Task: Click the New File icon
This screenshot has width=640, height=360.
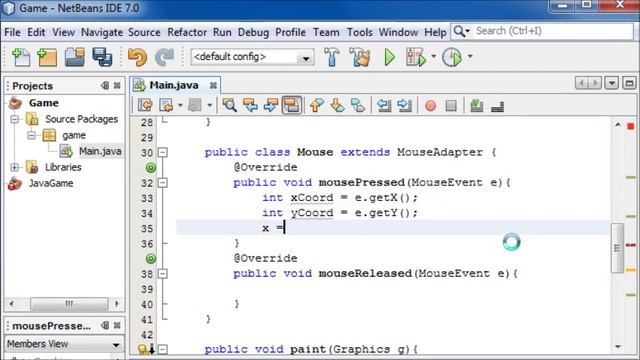Action: (x=21, y=57)
